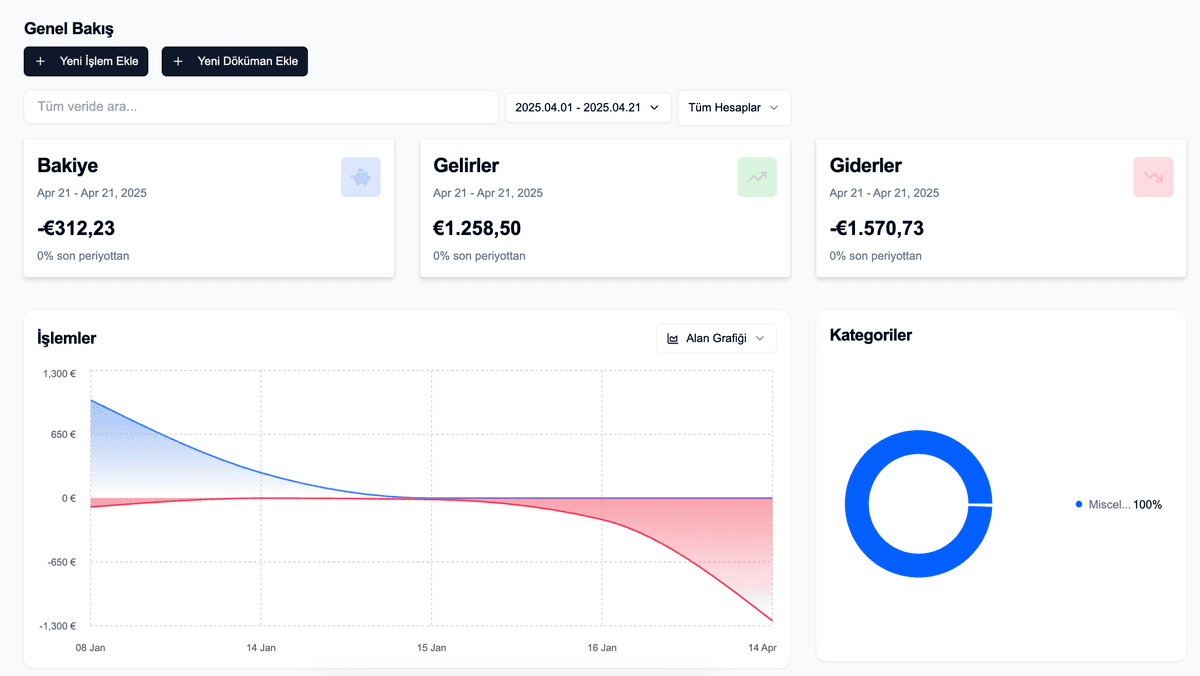Screen dimensions: 1200x676
Task: Toggle the blue legend dot next to Miscel...
Action: [1078, 505]
